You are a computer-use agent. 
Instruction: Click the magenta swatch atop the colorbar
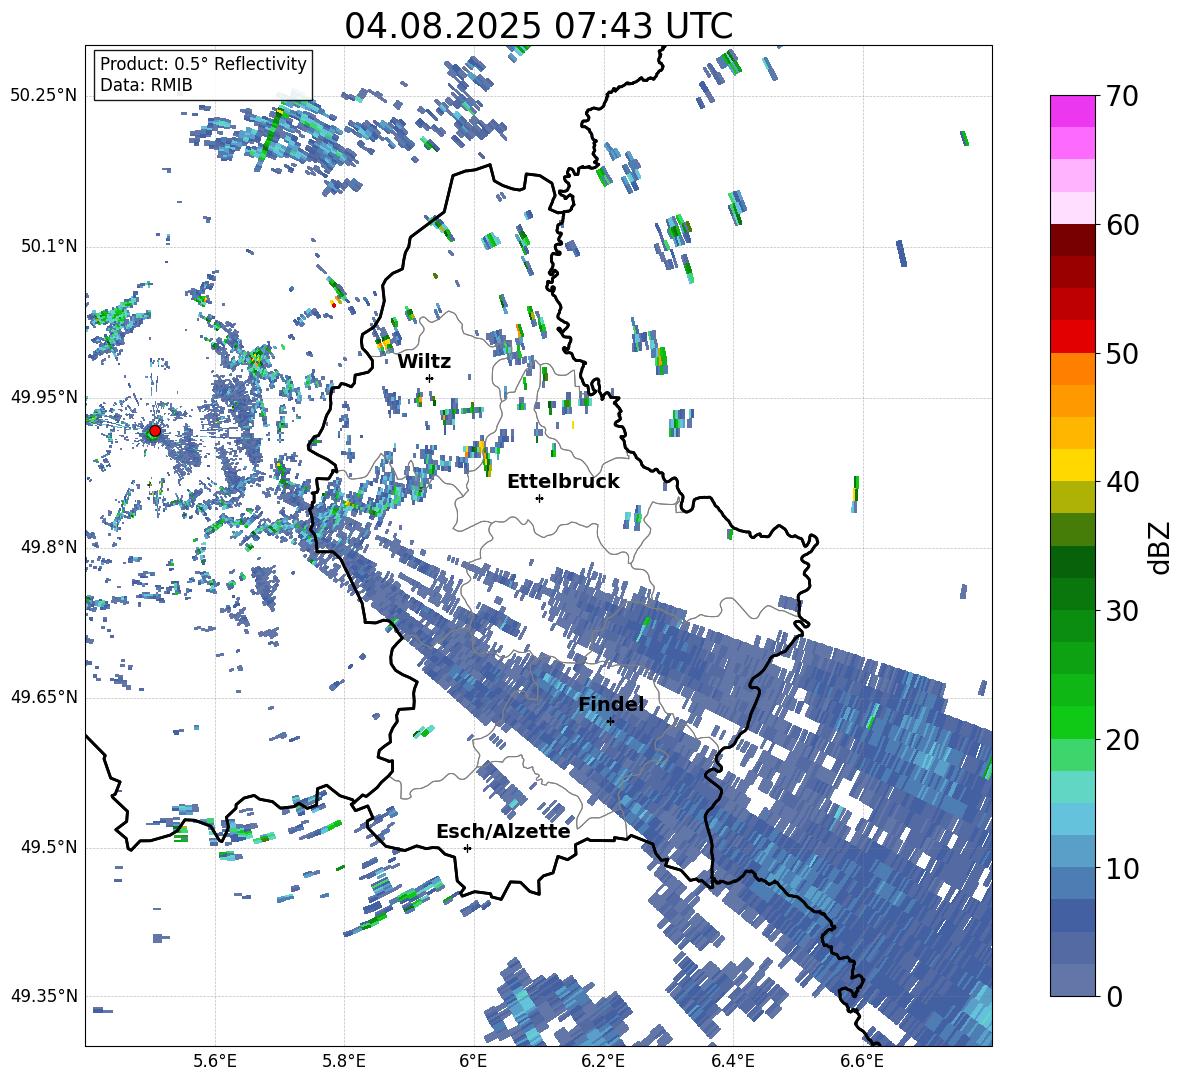(x=1072, y=111)
